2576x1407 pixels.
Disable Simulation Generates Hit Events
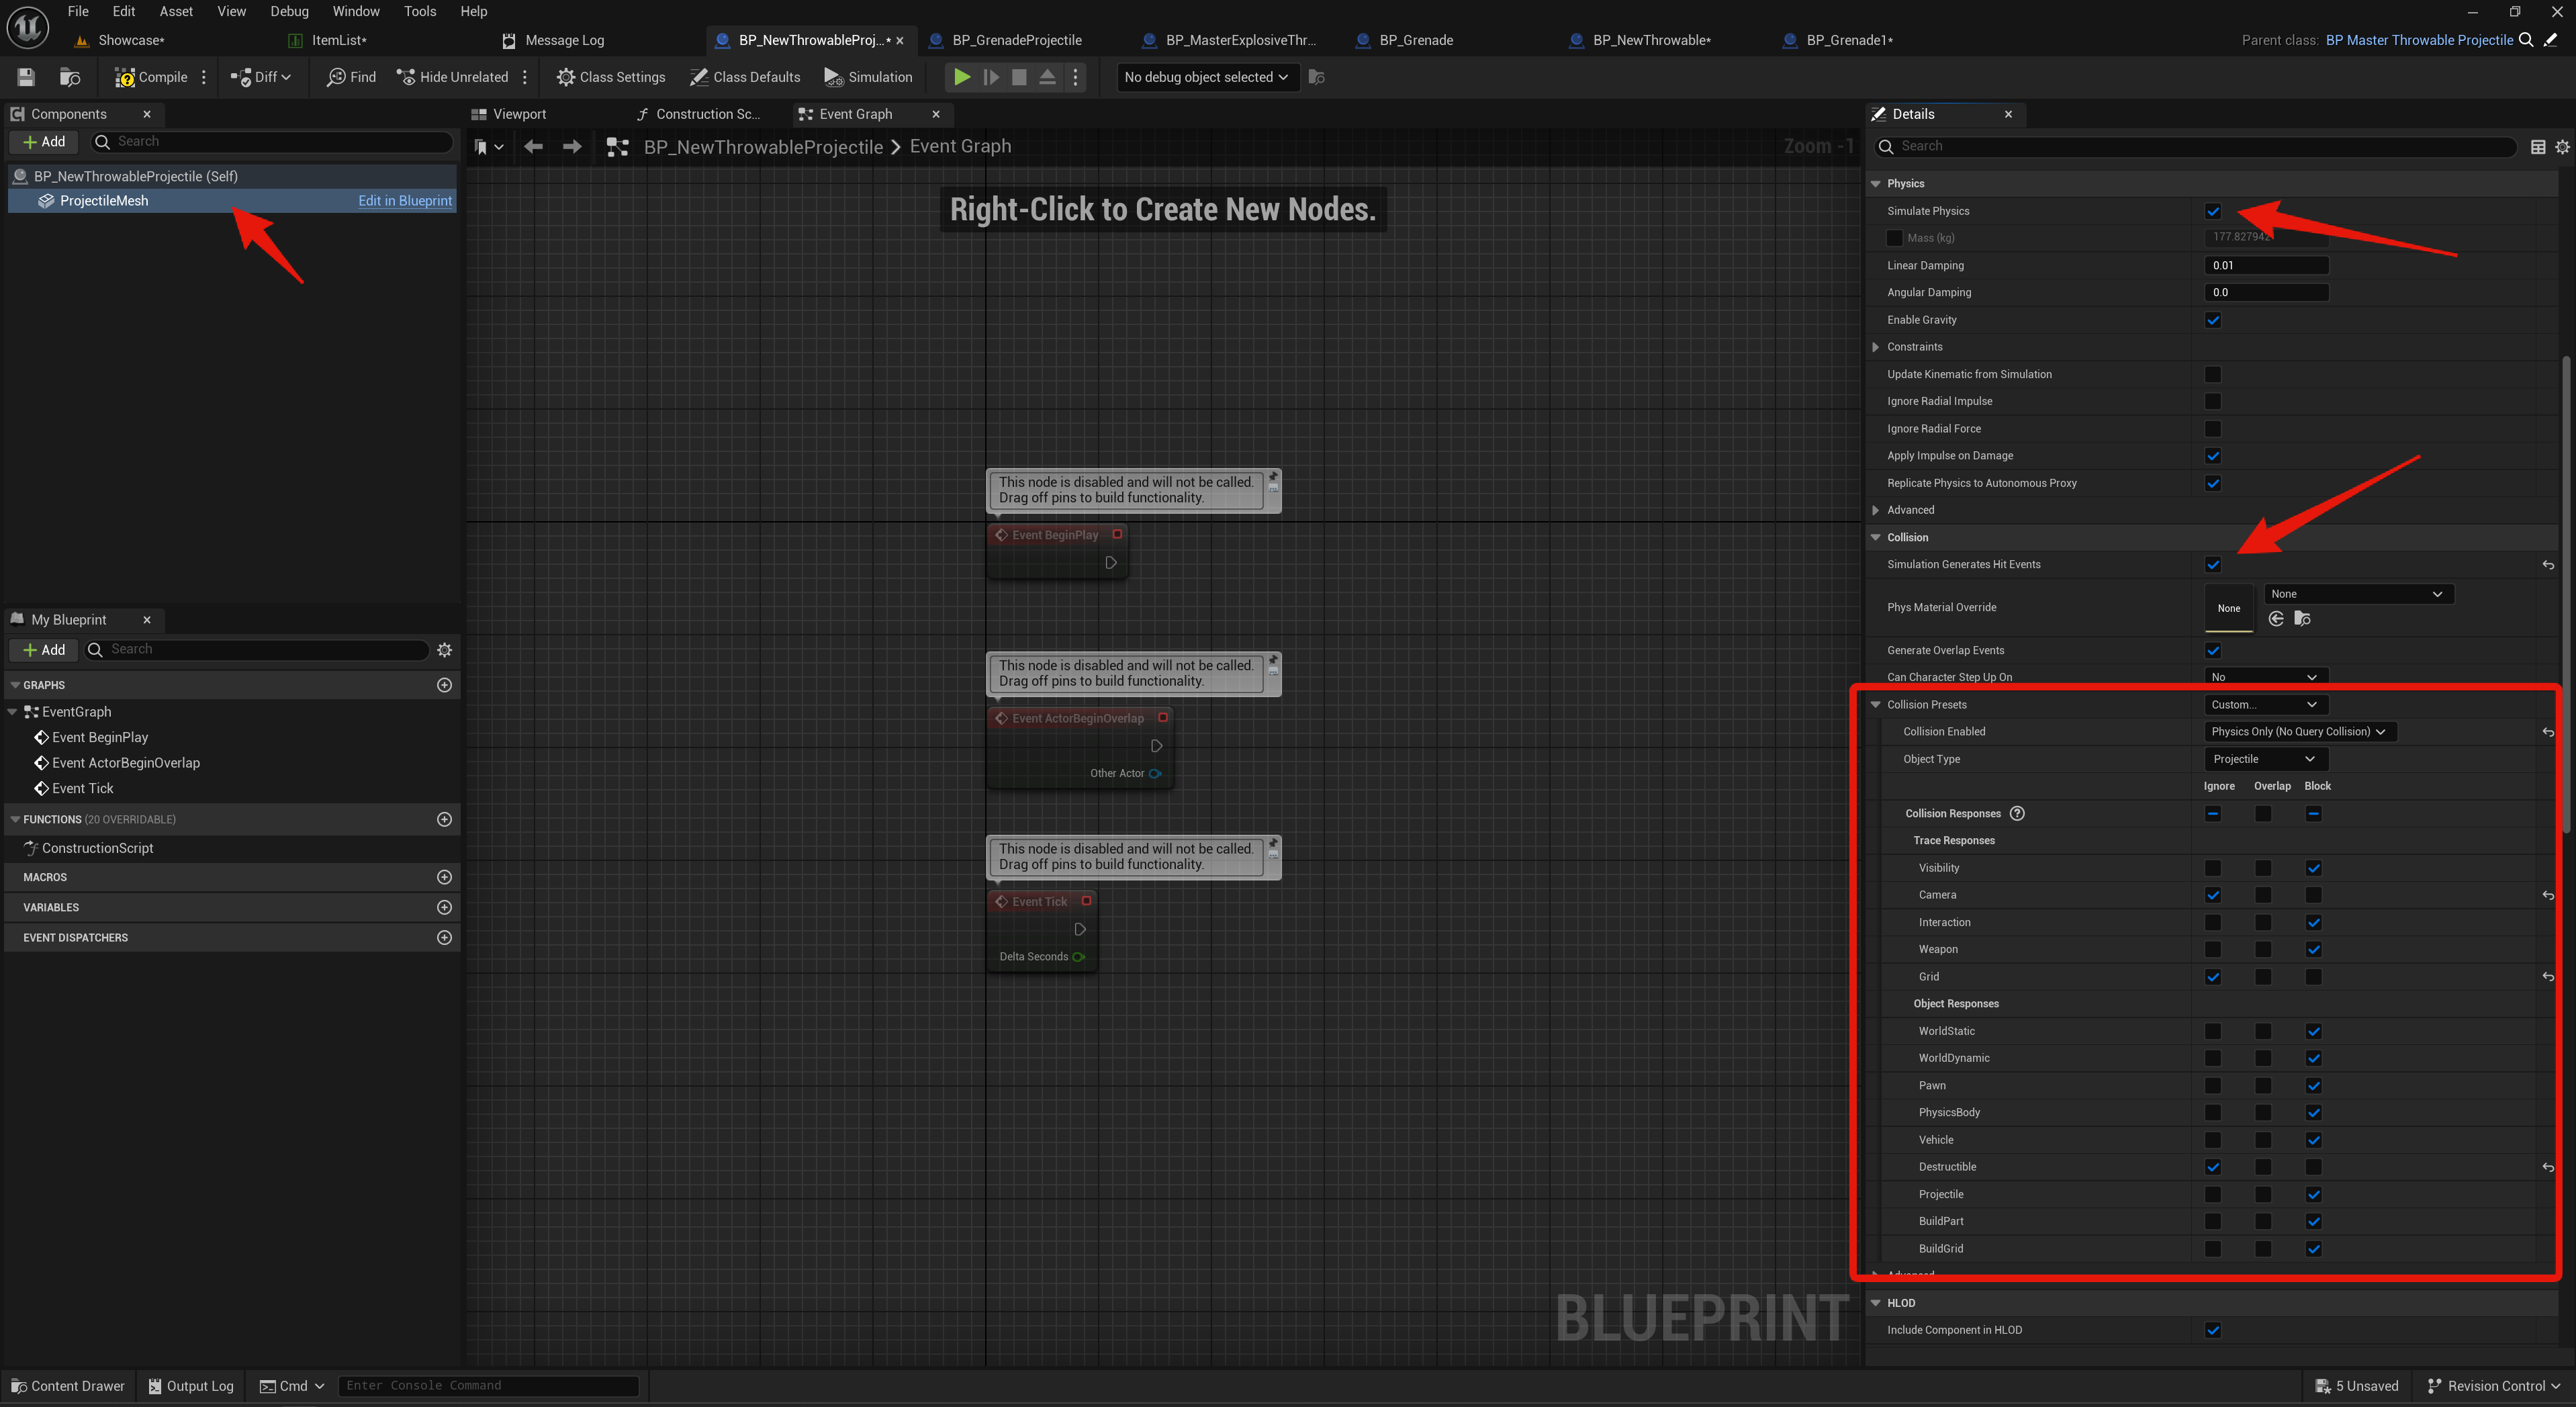2213,564
